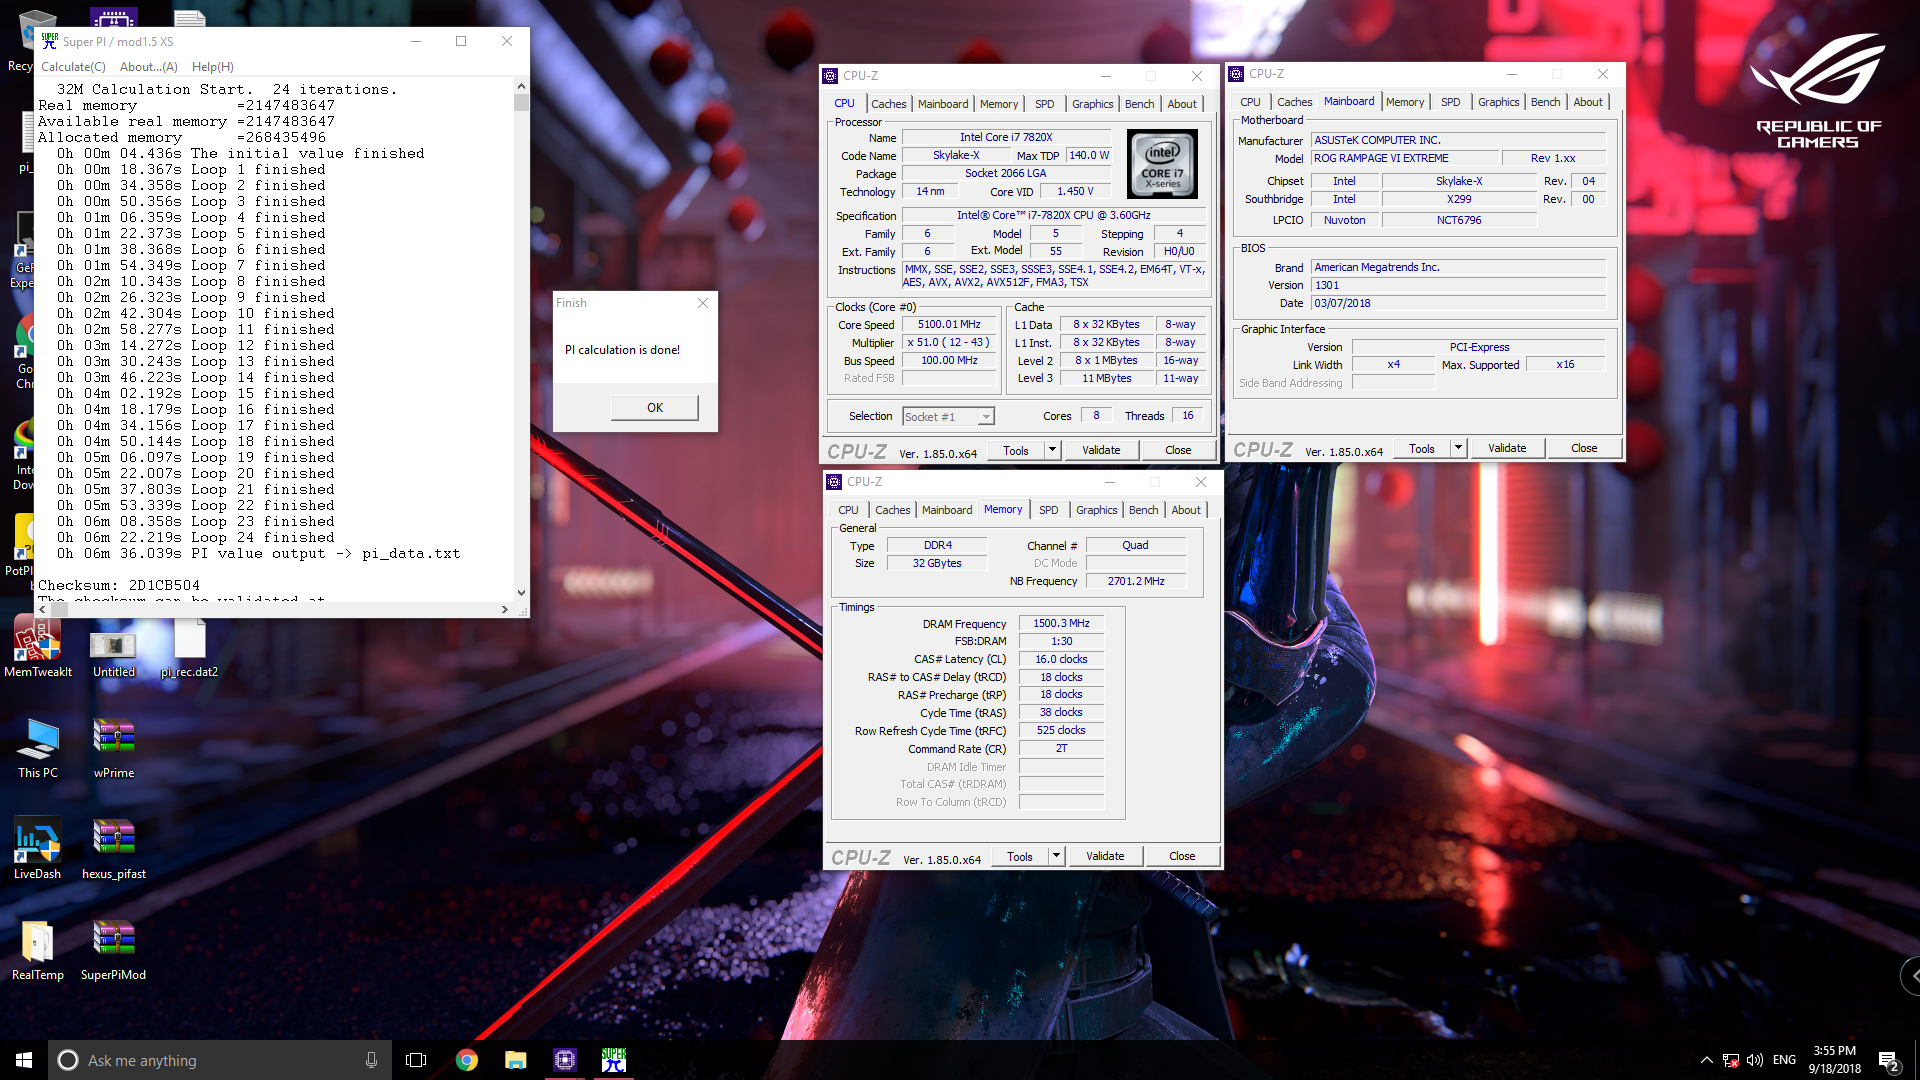The width and height of the screenshot is (1920, 1080).
Task: Click the DRAM Frequency value 1500.3 MHz
Action: click(x=1061, y=623)
